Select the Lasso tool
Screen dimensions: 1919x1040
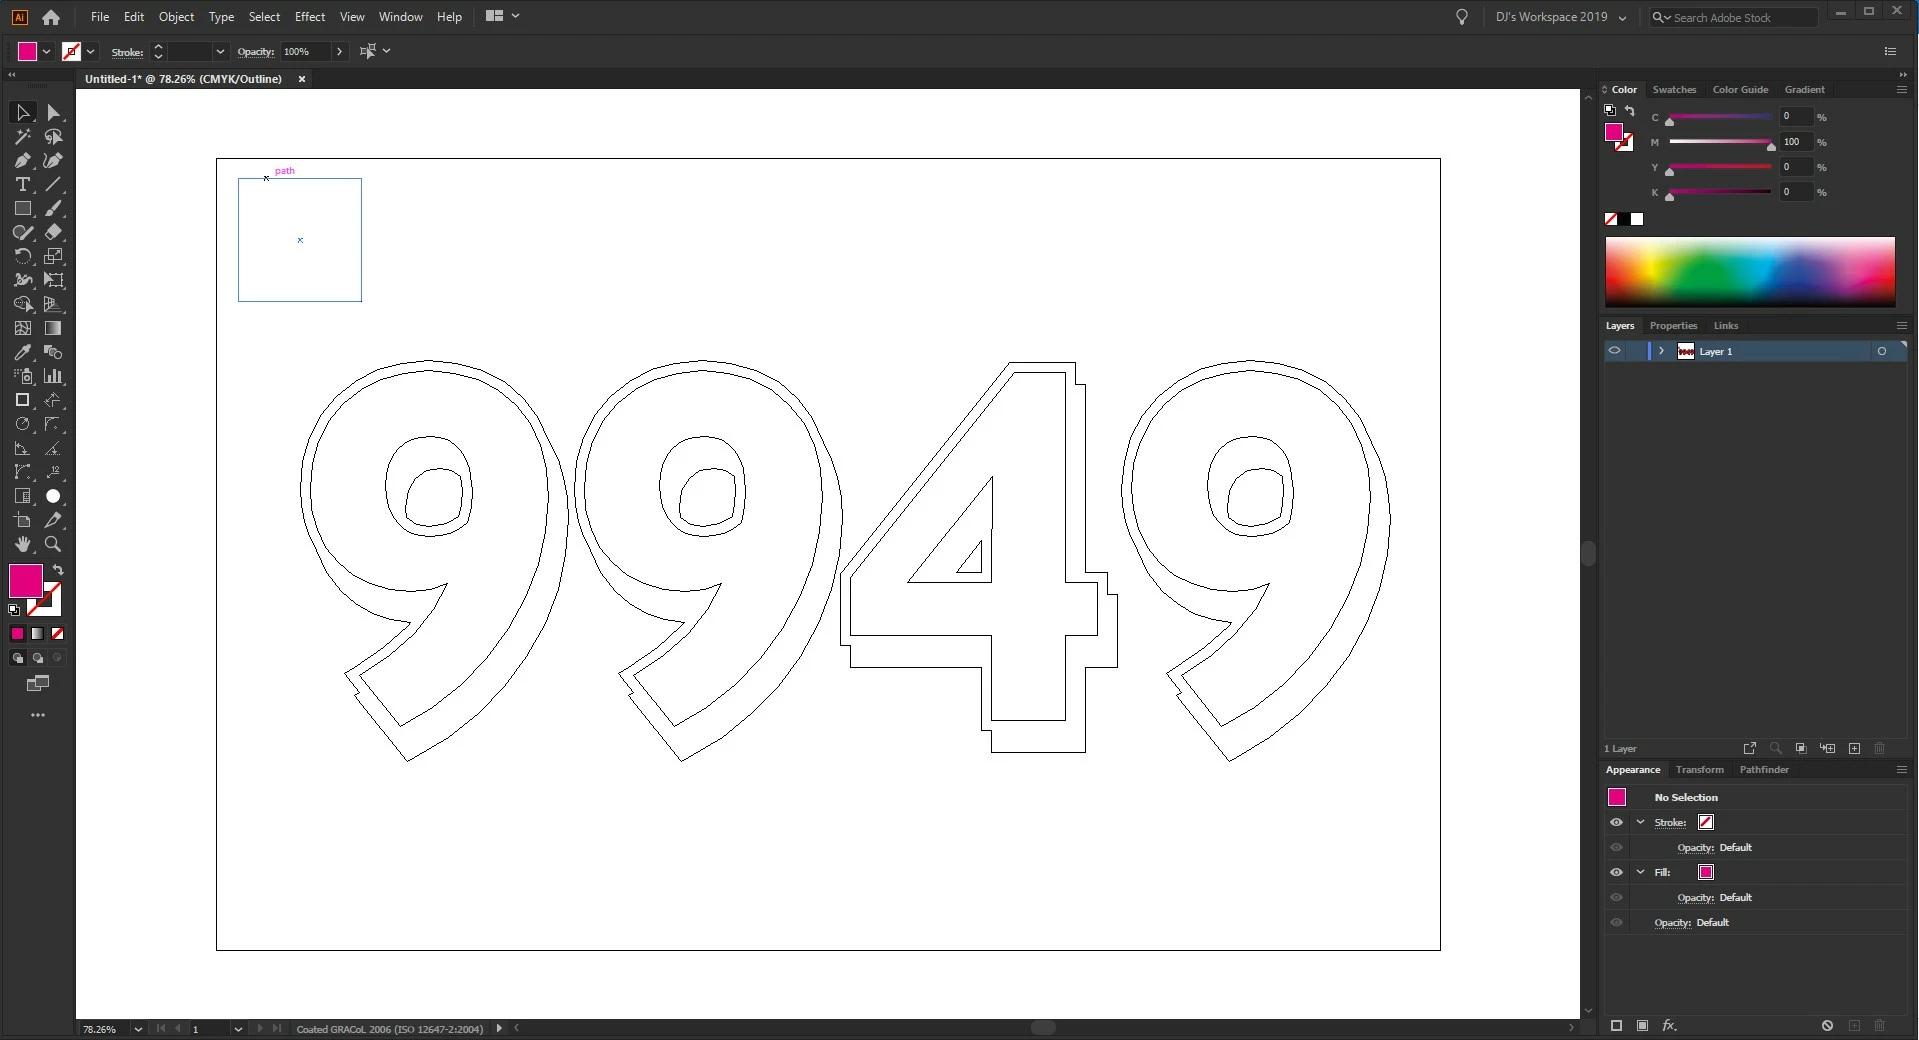click(x=53, y=137)
